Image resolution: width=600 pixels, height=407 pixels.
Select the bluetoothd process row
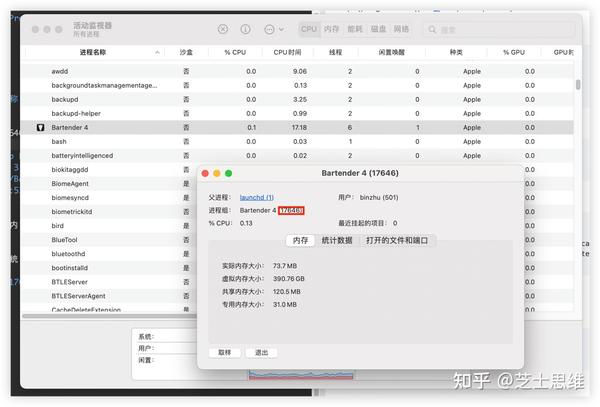(109, 254)
